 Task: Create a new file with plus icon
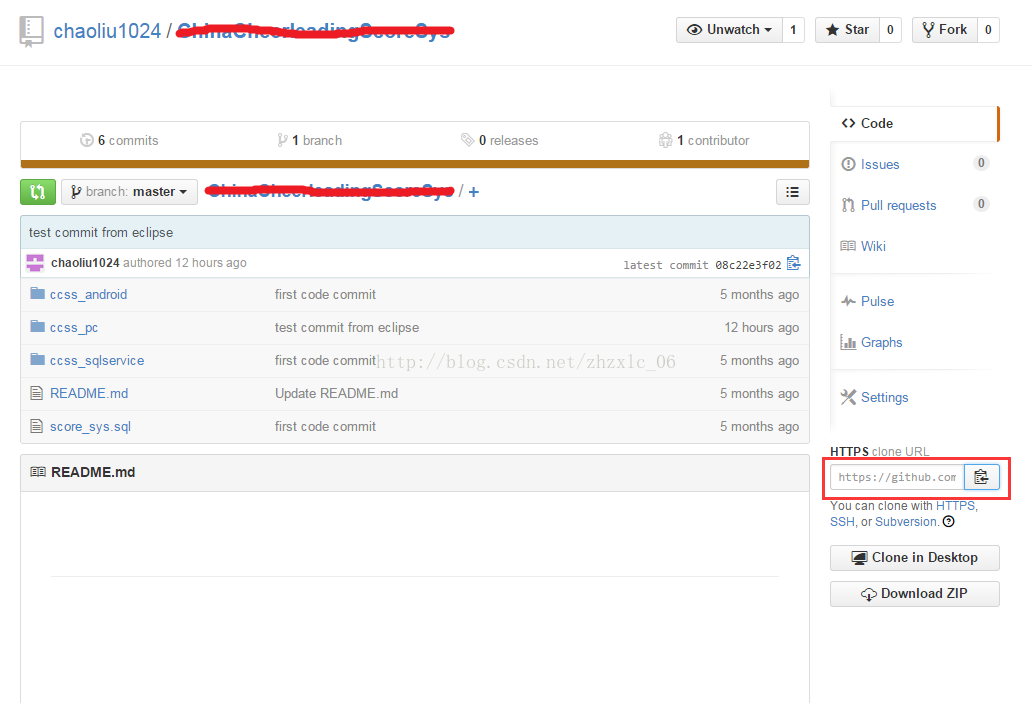pyautogui.click(x=473, y=192)
